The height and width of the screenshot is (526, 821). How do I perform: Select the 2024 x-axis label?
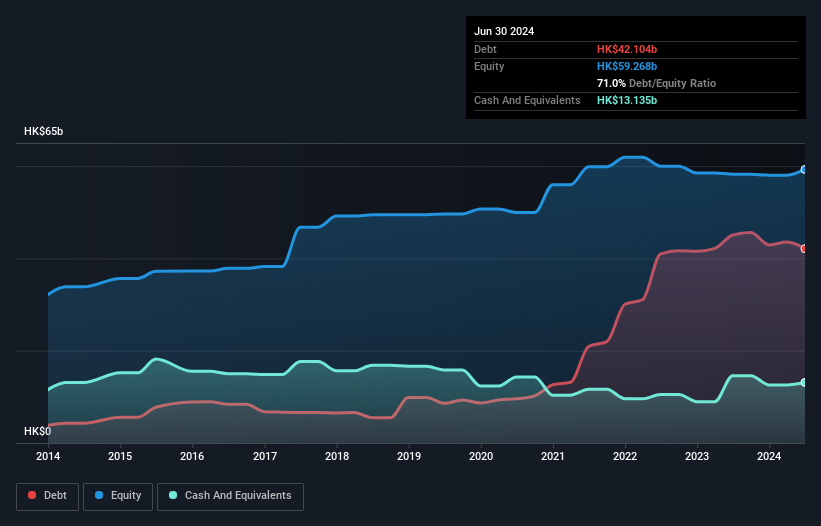click(x=770, y=457)
